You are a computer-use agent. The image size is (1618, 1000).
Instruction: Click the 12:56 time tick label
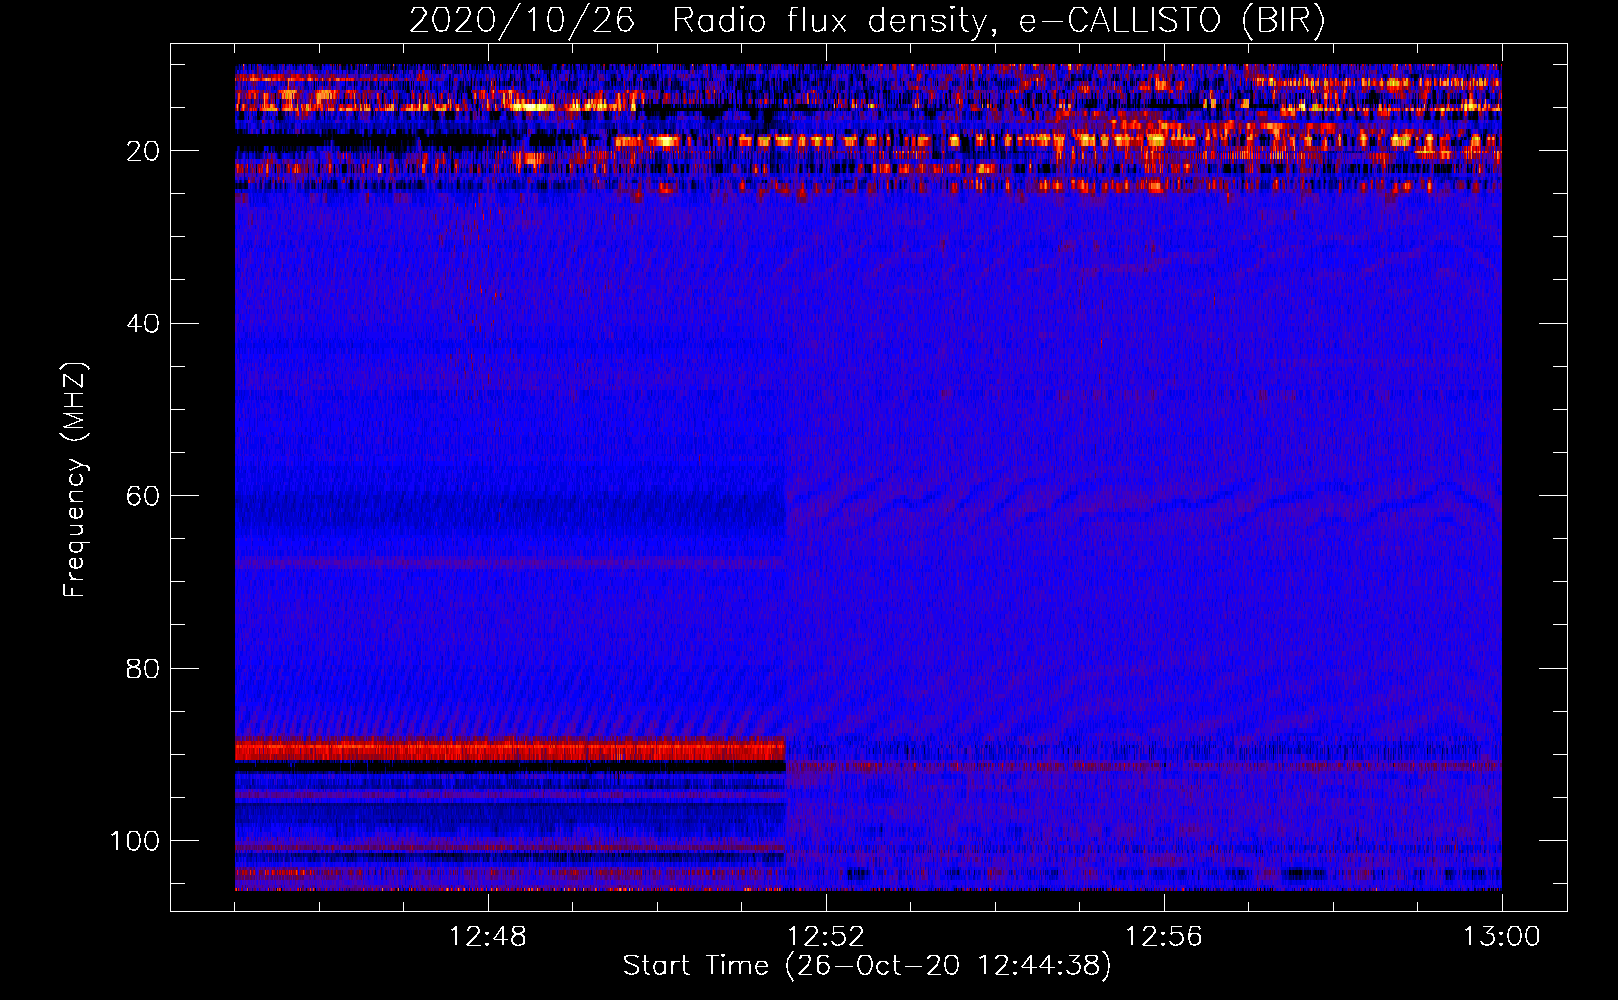coord(1164,937)
